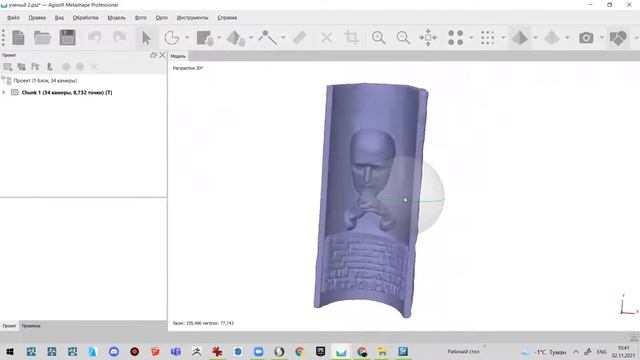The width and height of the screenshot is (640, 360).
Task: Click the Perspective 30° view label
Action: click(188, 68)
